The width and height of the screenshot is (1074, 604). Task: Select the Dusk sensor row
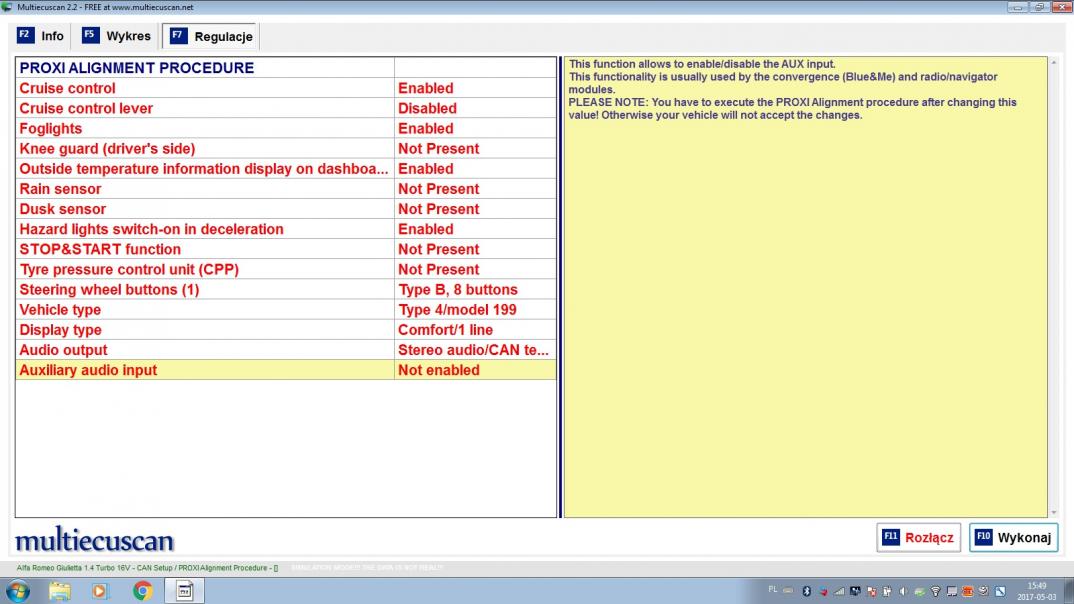[286, 209]
